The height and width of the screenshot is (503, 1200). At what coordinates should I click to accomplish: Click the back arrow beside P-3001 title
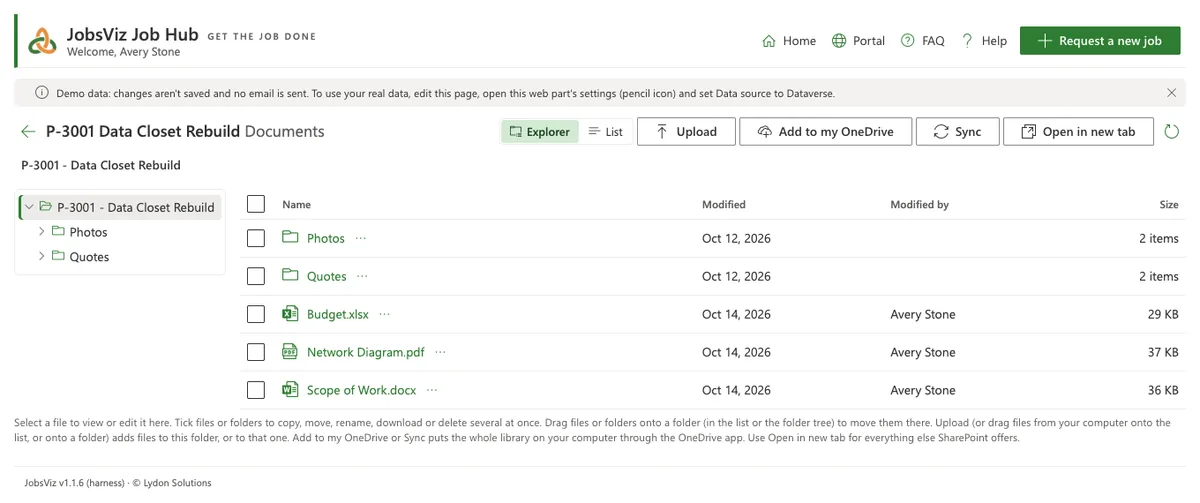(28, 132)
